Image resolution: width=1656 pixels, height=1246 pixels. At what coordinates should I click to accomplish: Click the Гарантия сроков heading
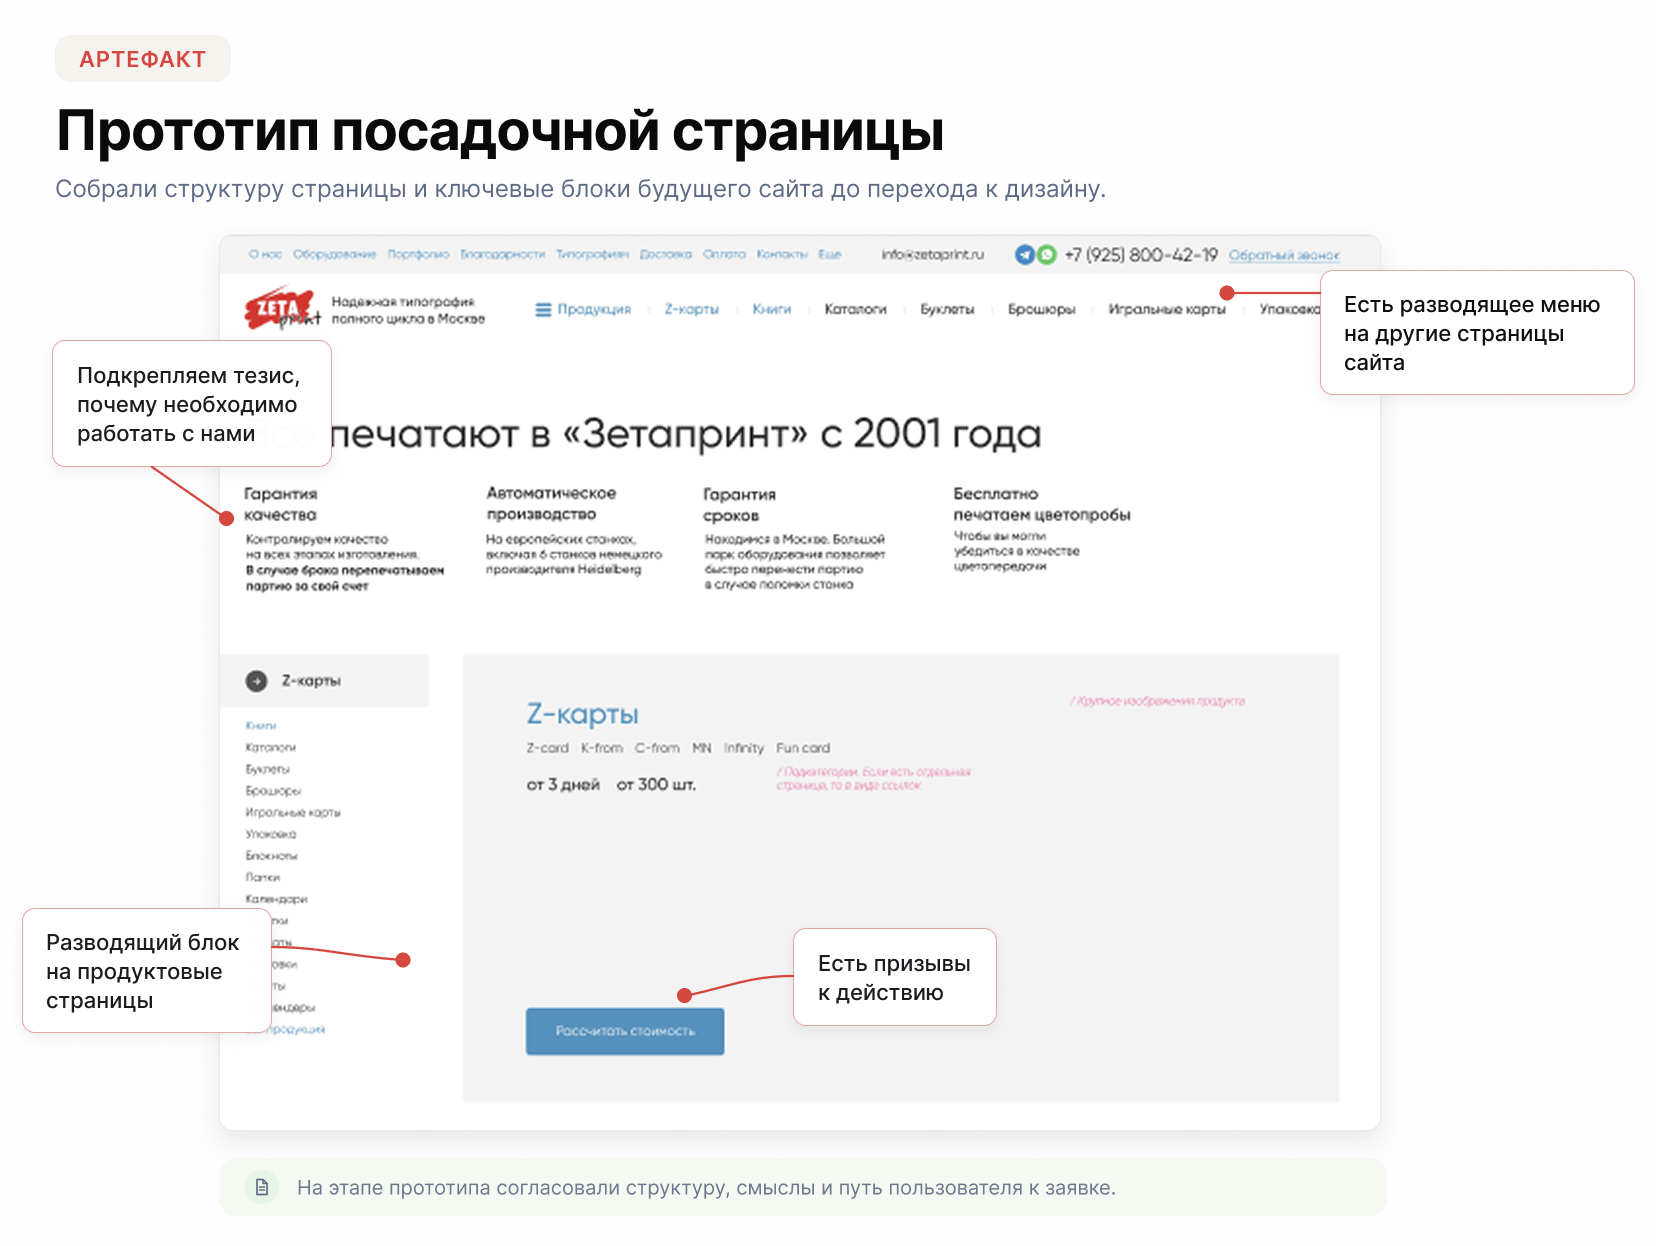point(739,505)
